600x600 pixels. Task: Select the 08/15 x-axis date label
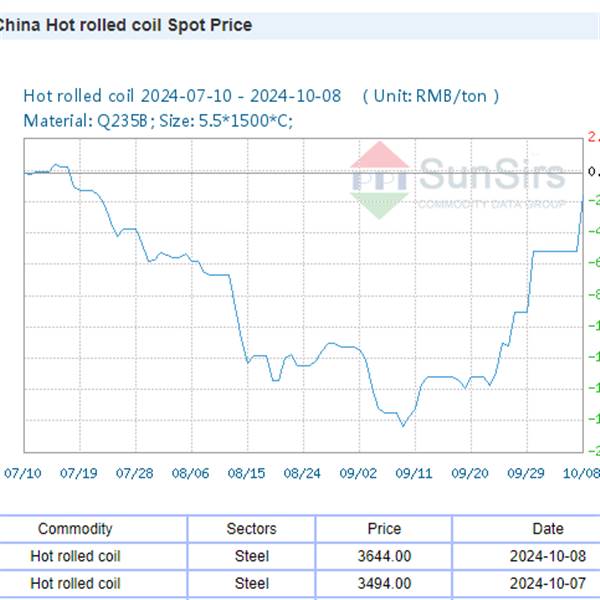click(247, 473)
